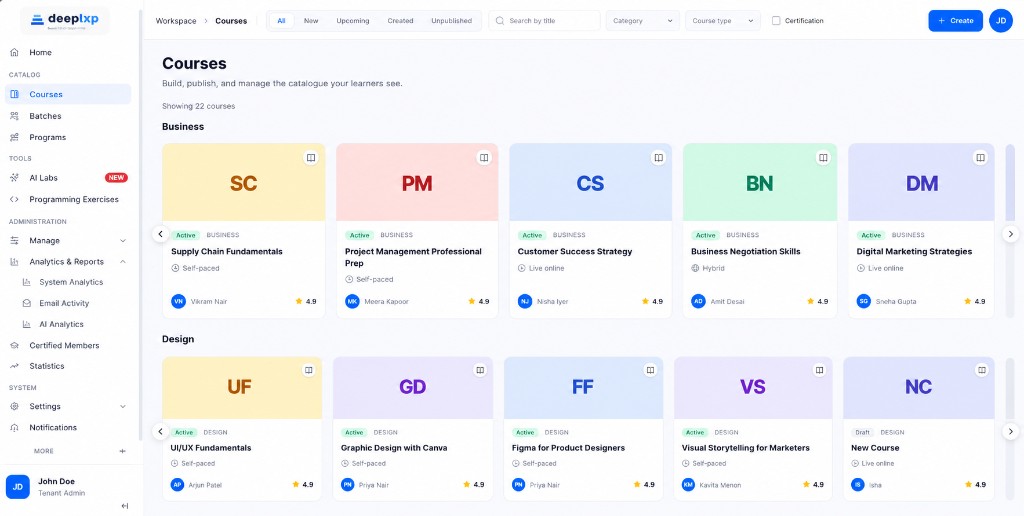Screen dimensions: 1024x516
Task: Click the book icon on Graphic Design with Canva card
Action: pos(480,370)
